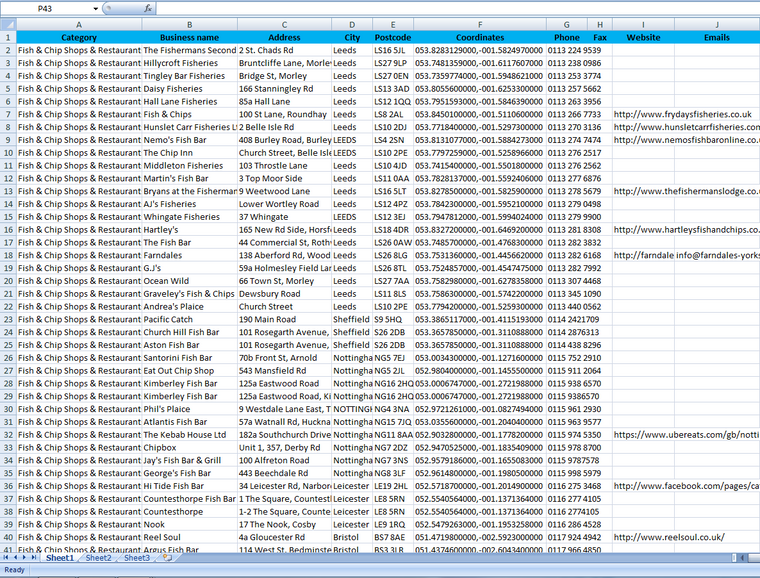This screenshot has height=578, width=760.
Task: Select row 1 header
Action: pos(8,37)
